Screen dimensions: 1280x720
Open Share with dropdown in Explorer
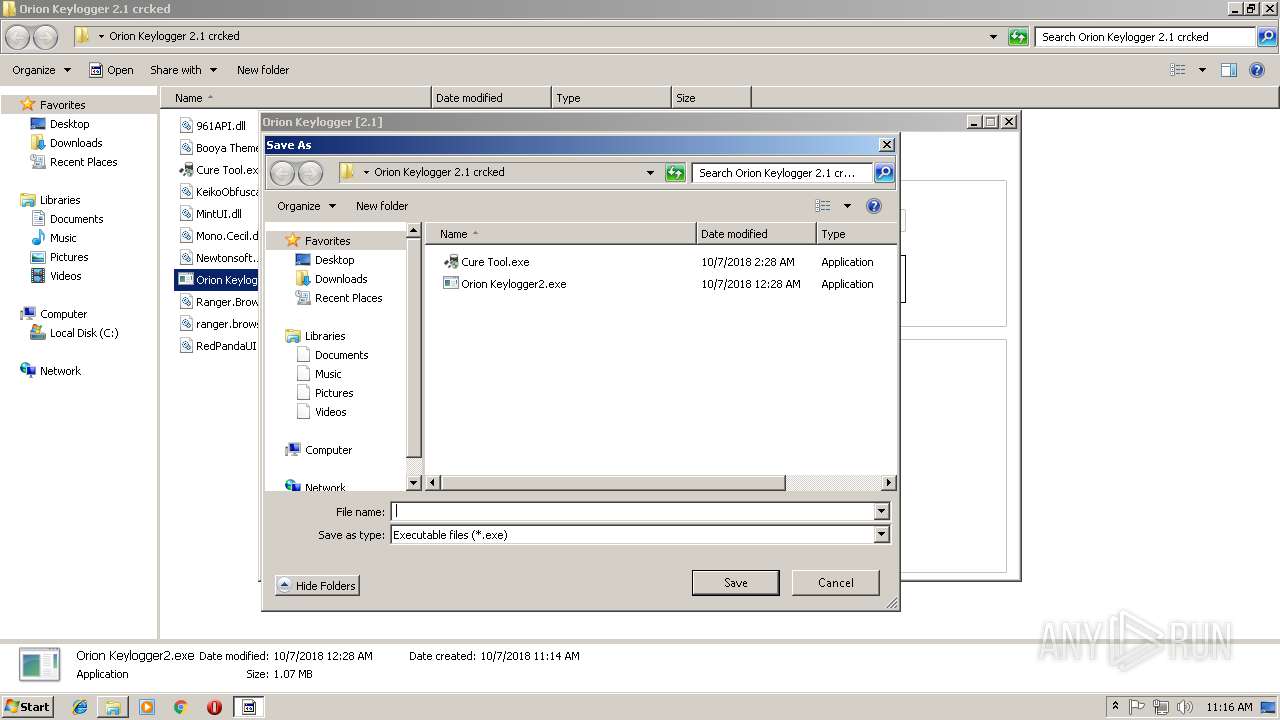tap(183, 70)
